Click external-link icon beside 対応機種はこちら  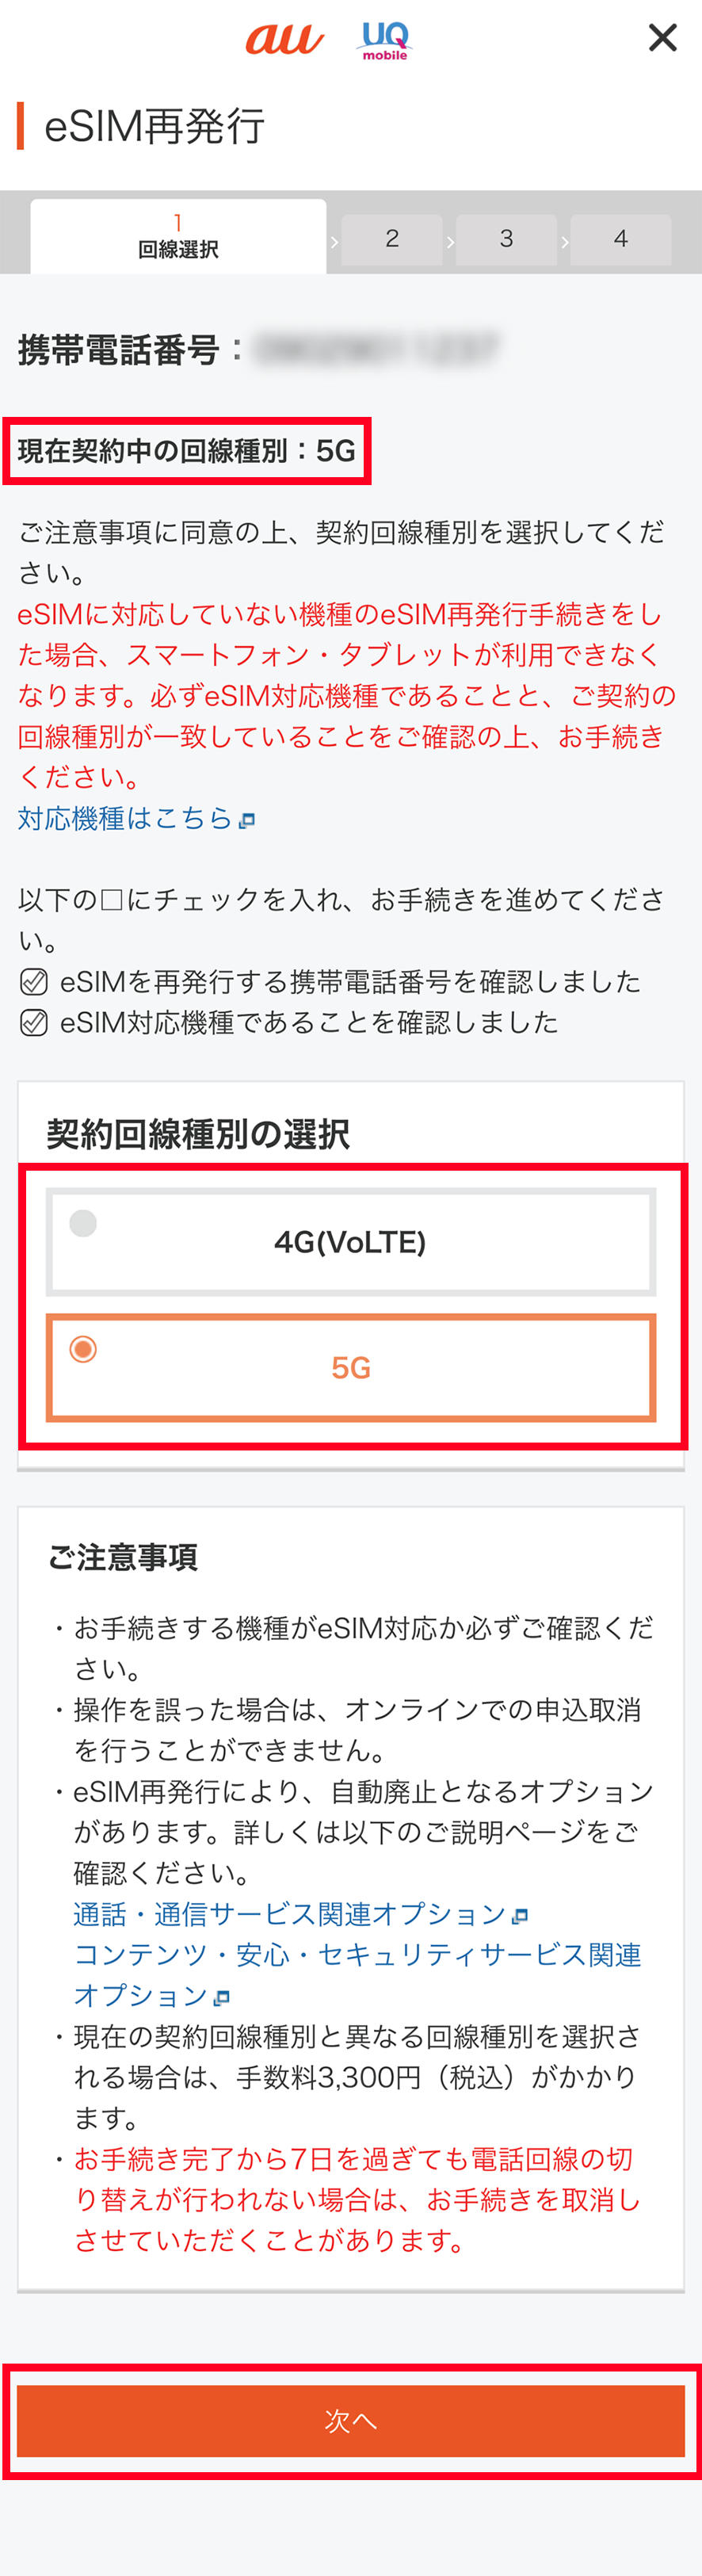(x=247, y=821)
